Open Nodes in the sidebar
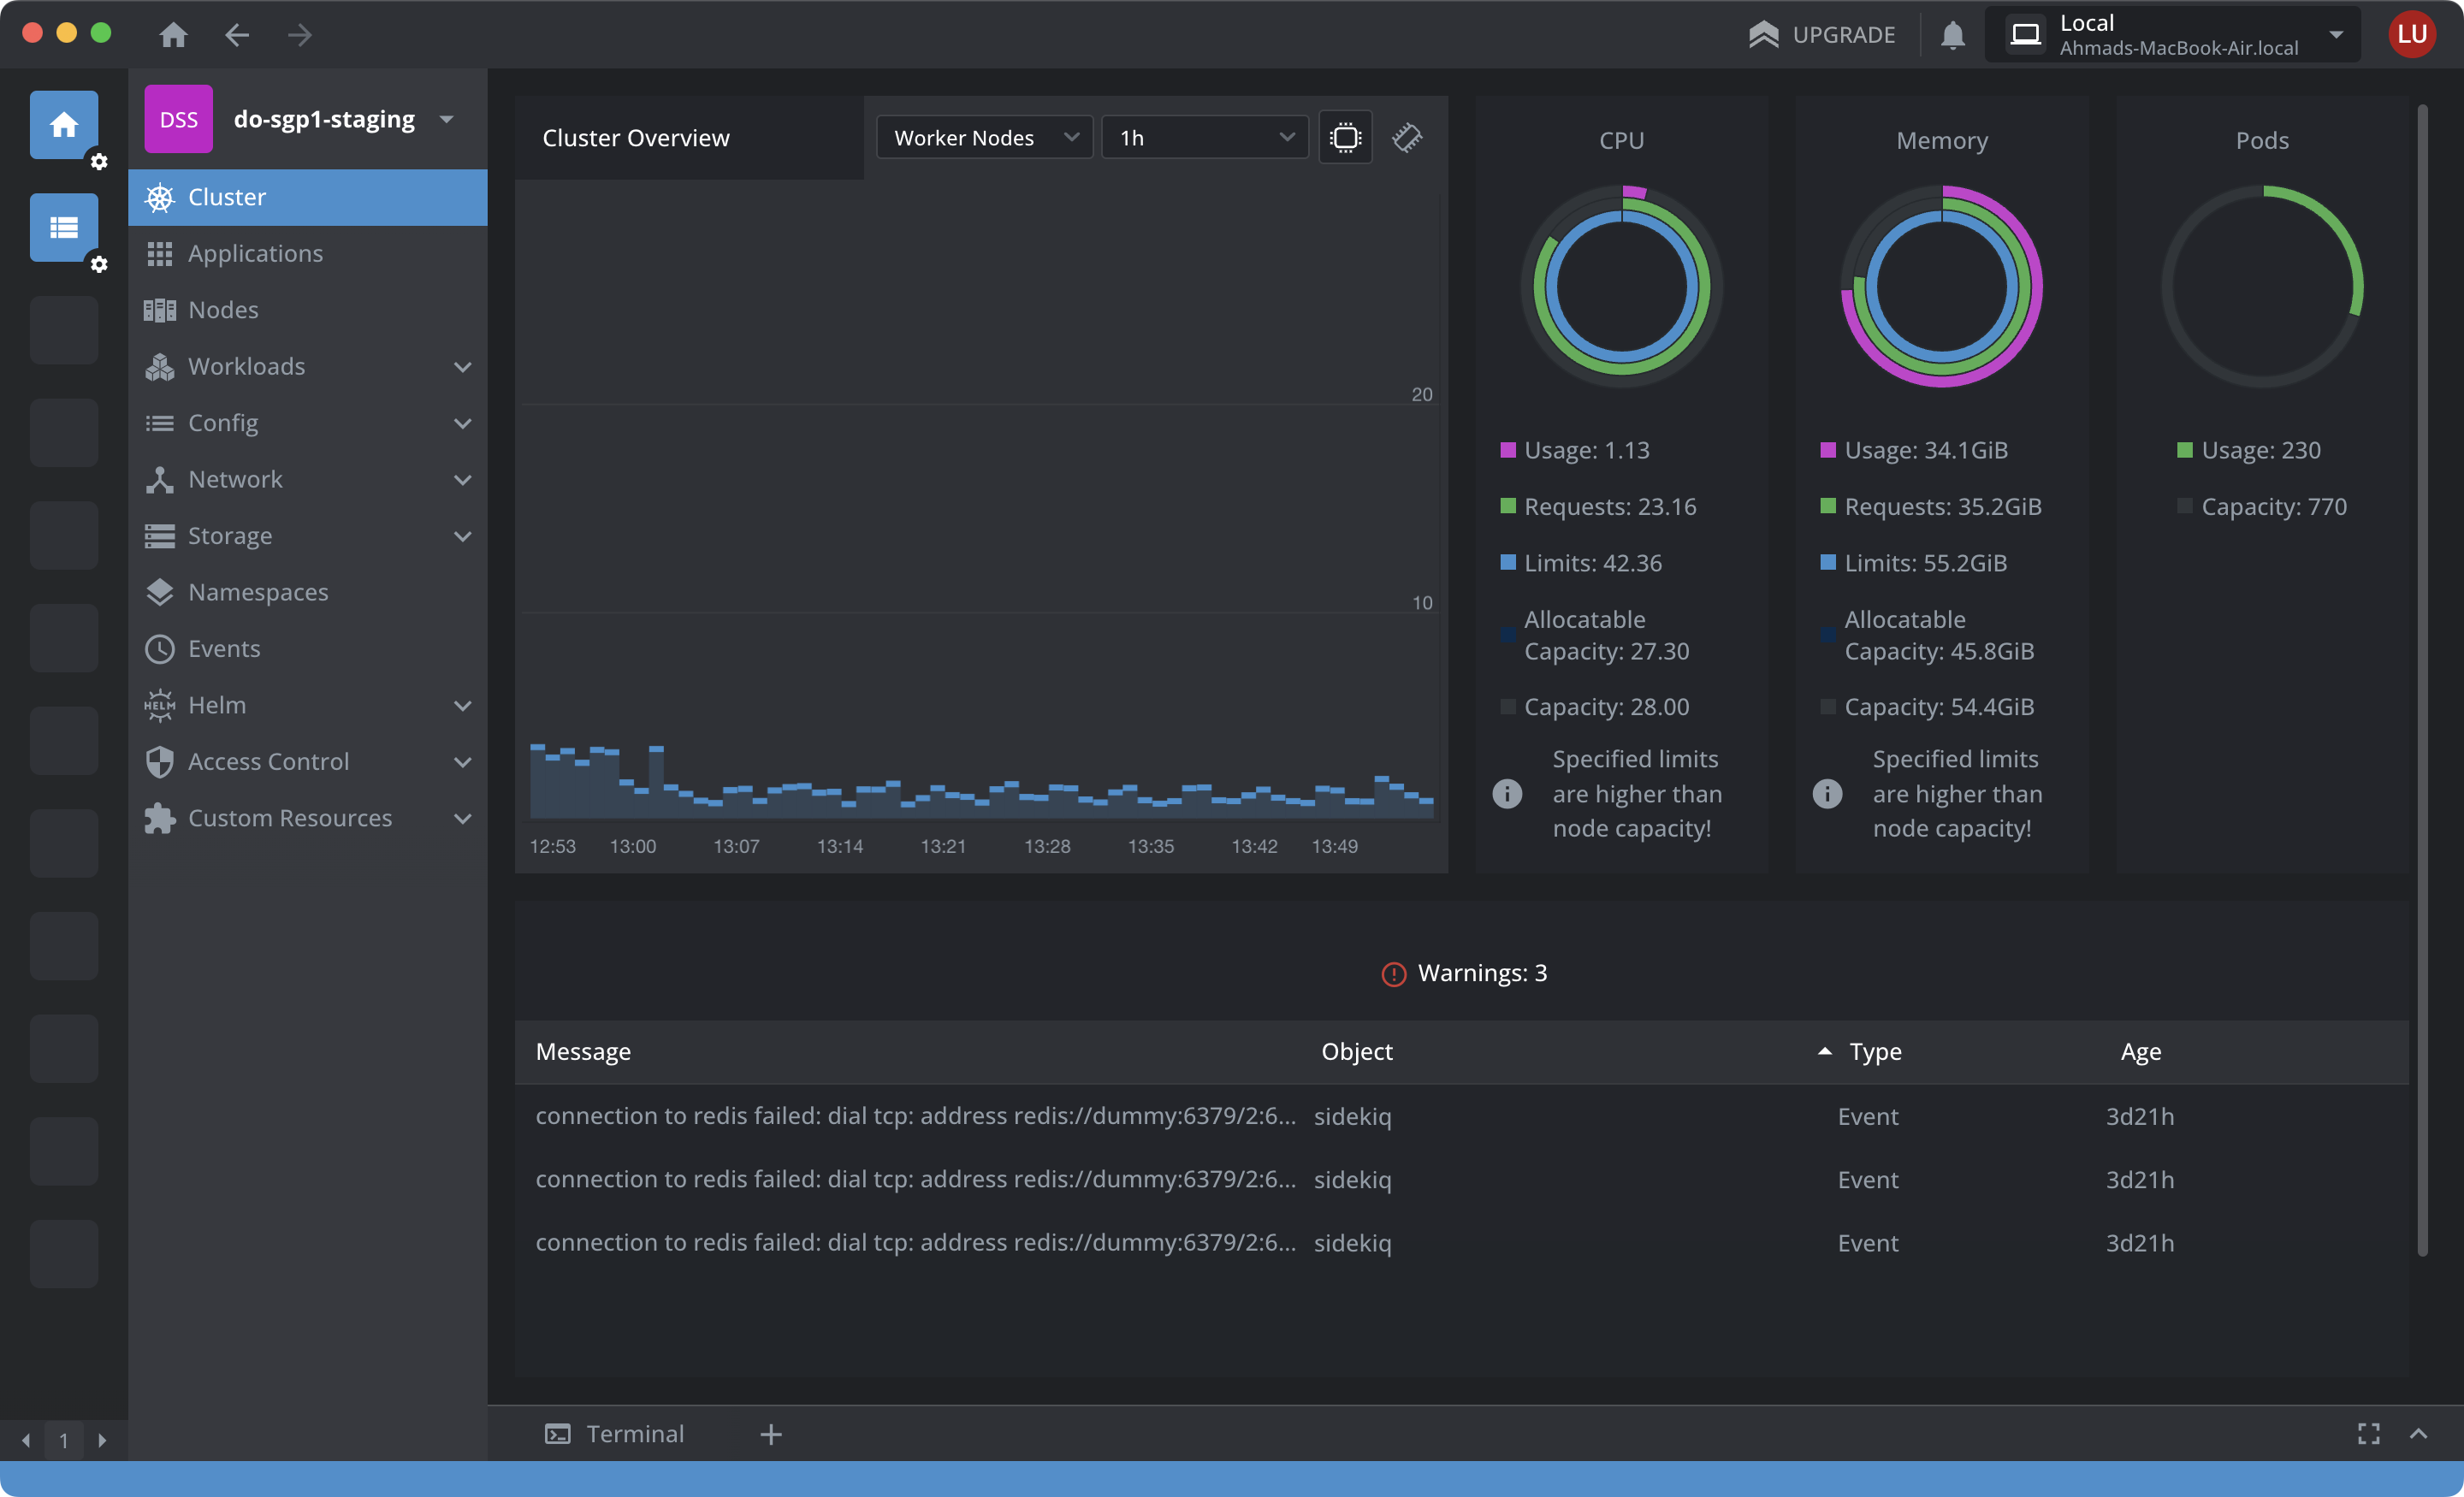 click(x=223, y=310)
